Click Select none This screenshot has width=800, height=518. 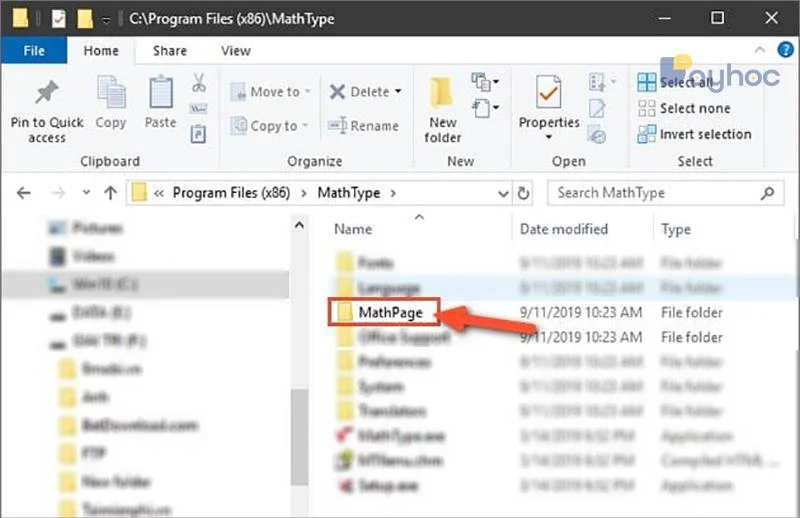coord(684,108)
